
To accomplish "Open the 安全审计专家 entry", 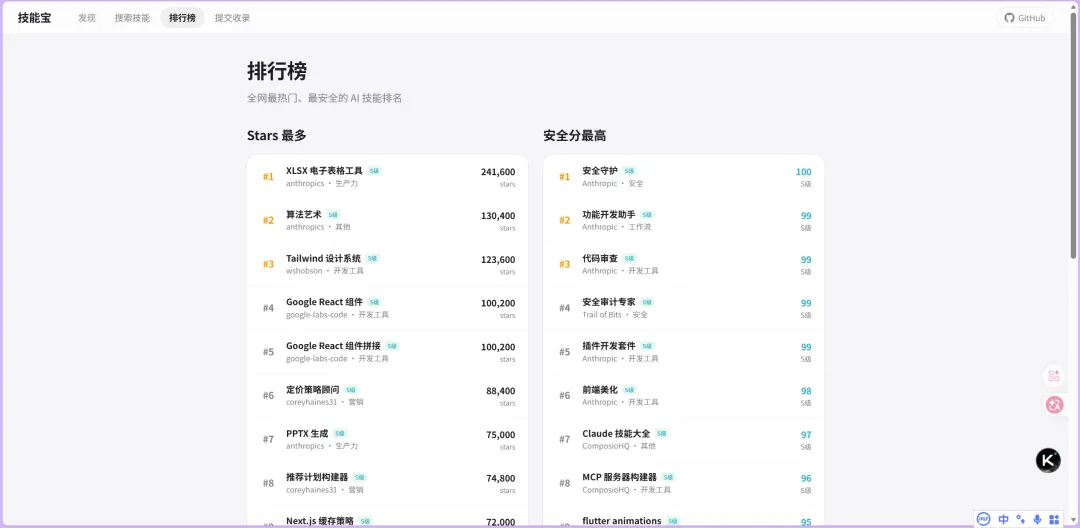I will click(x=684, y=308).
